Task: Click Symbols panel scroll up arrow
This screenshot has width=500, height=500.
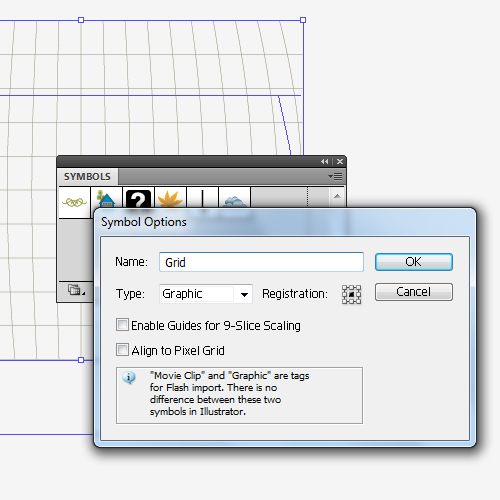Action: (x=337, y=196)
